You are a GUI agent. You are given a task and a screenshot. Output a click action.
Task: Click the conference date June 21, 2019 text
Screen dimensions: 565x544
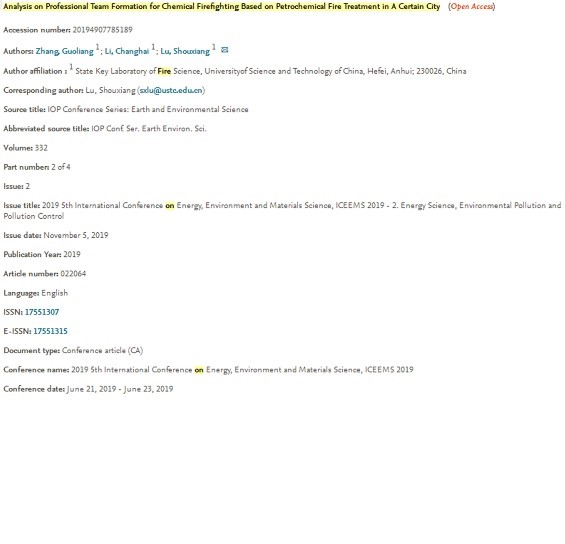tap(92, 389)
